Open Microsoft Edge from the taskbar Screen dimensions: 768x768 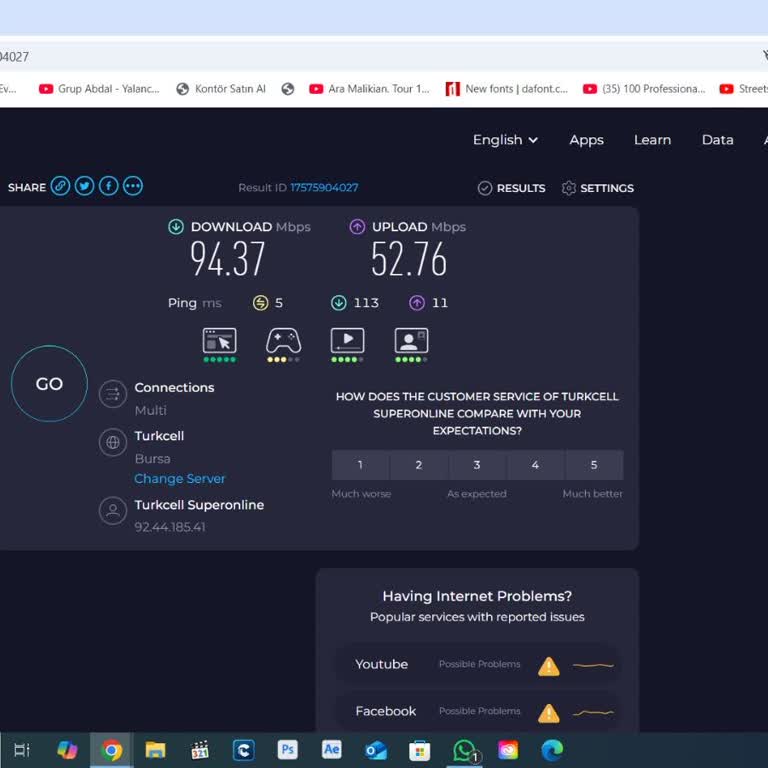coord(552,750)
